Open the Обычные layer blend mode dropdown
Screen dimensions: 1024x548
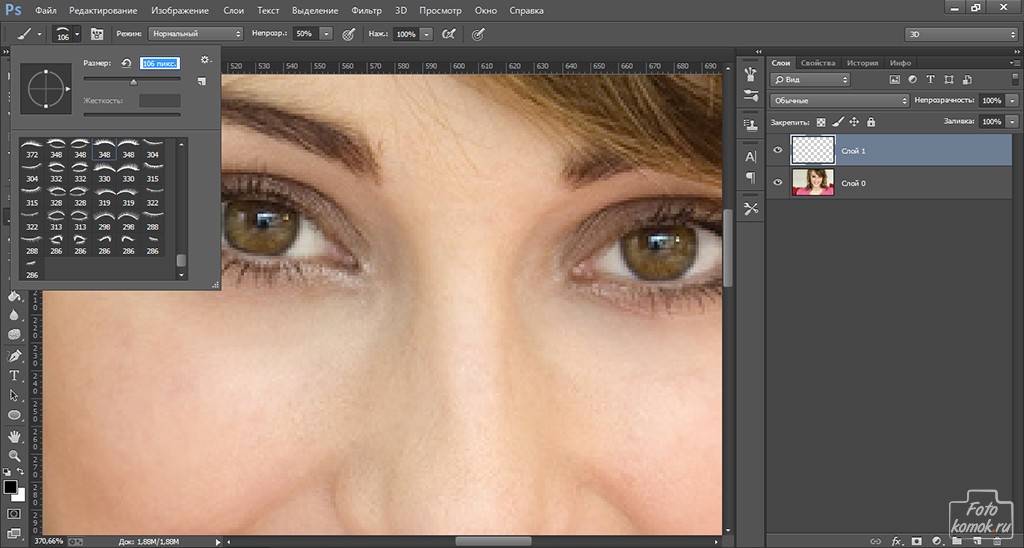pos(840,101)
